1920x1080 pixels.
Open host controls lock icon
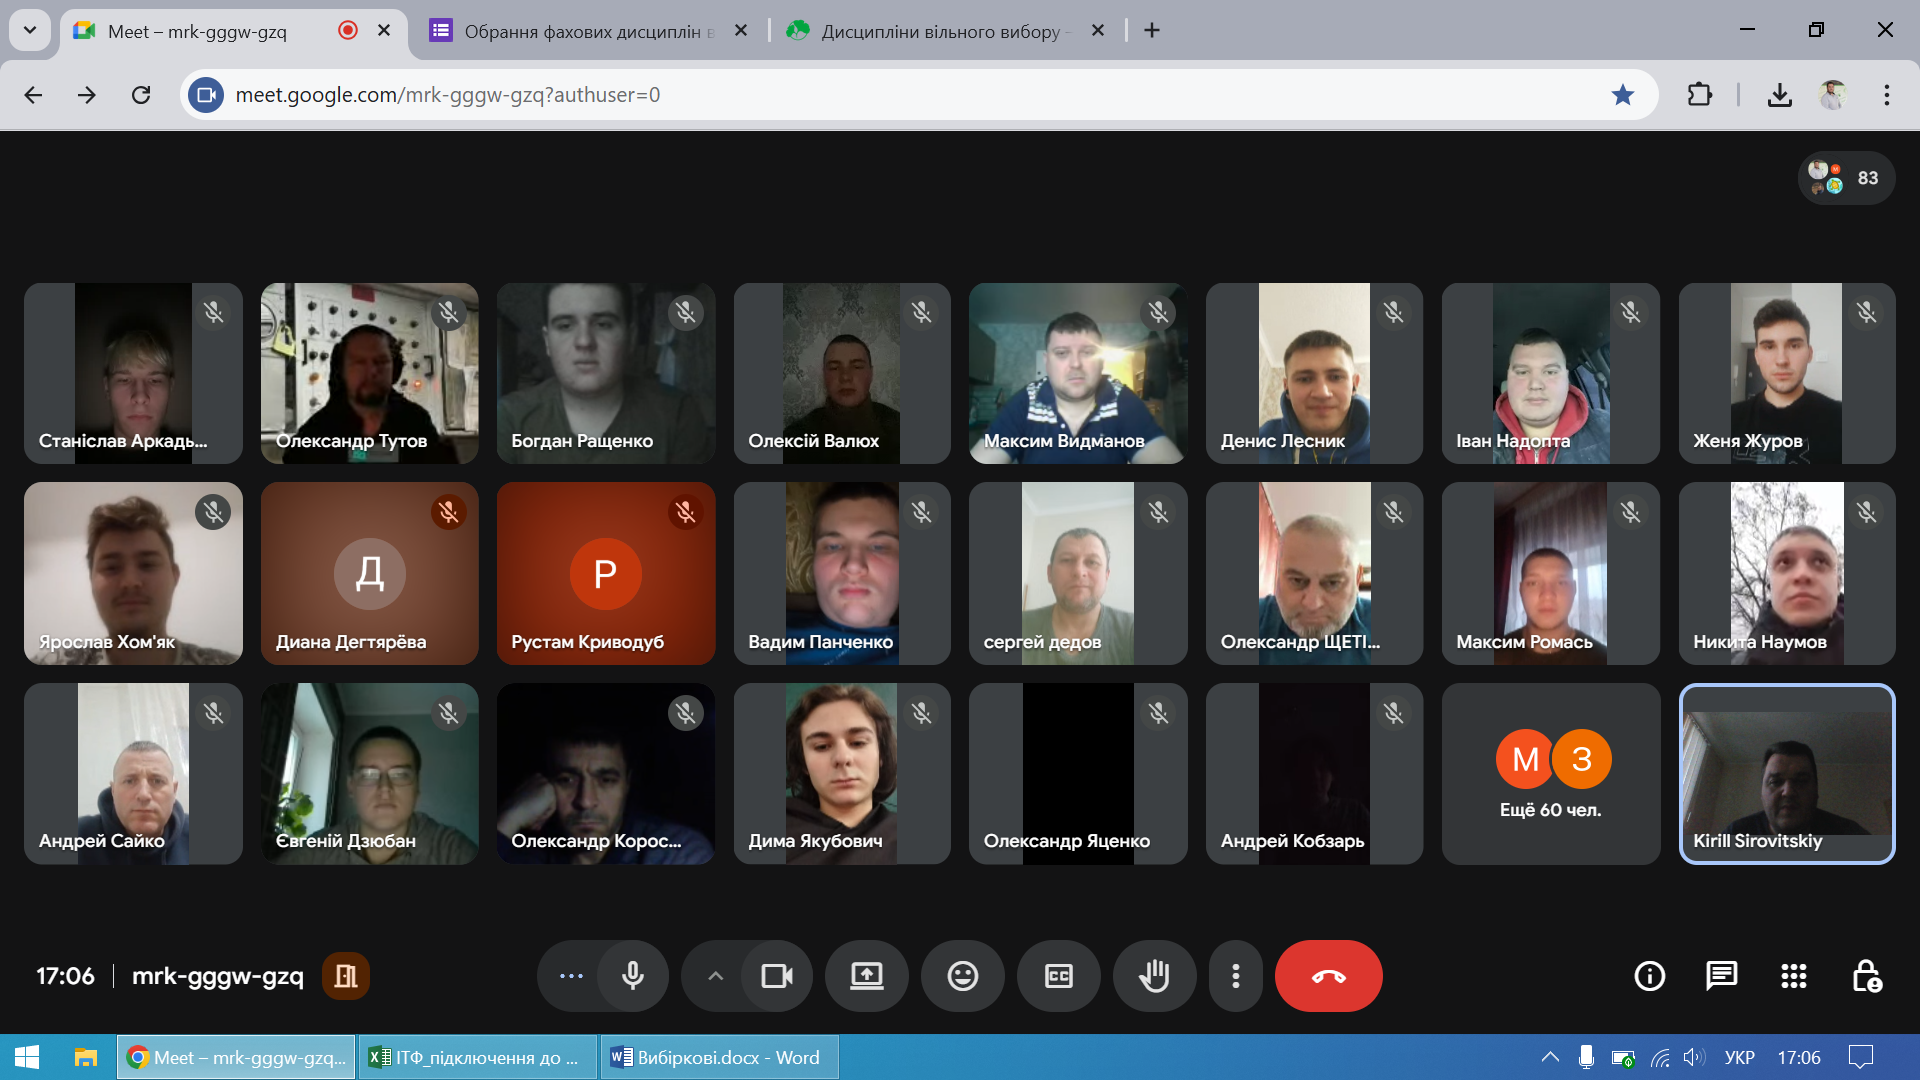[x=1866, y=976]
